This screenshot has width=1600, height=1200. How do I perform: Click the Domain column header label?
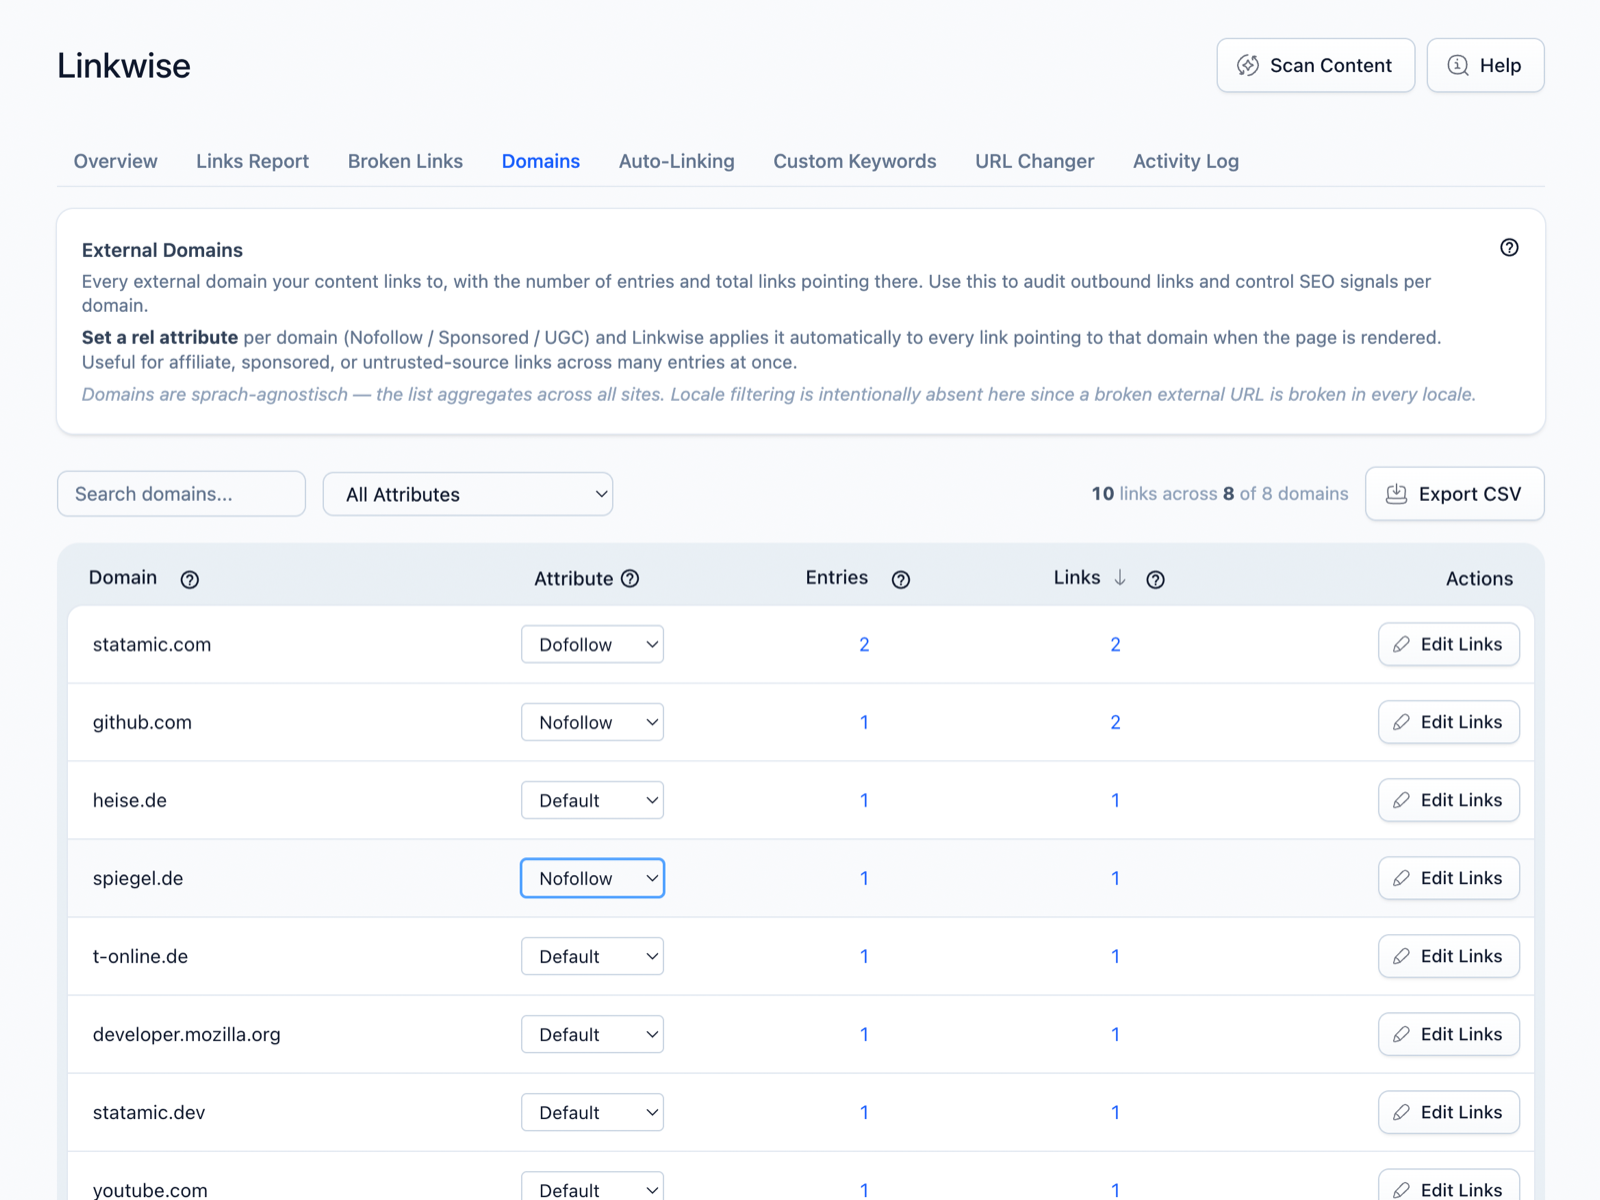tap(123, 577)
